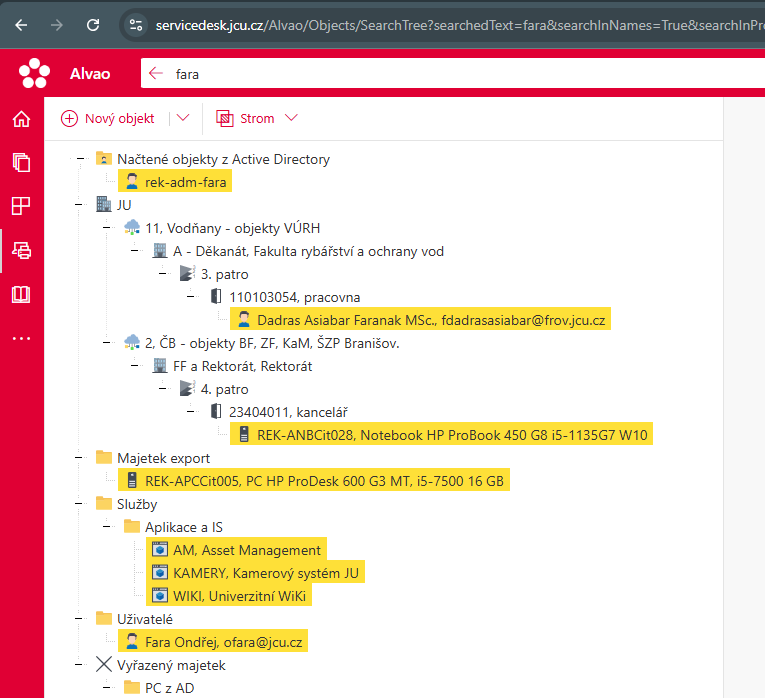This screenshot has height=698, width=765.
Task: Click the stacked documents sidebar icon
Action: pyautogui.click(x=21, y=162)
